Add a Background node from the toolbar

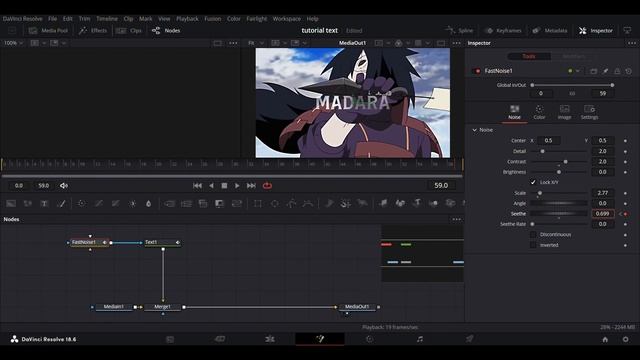pyautogui.click(x=11, y=203)
